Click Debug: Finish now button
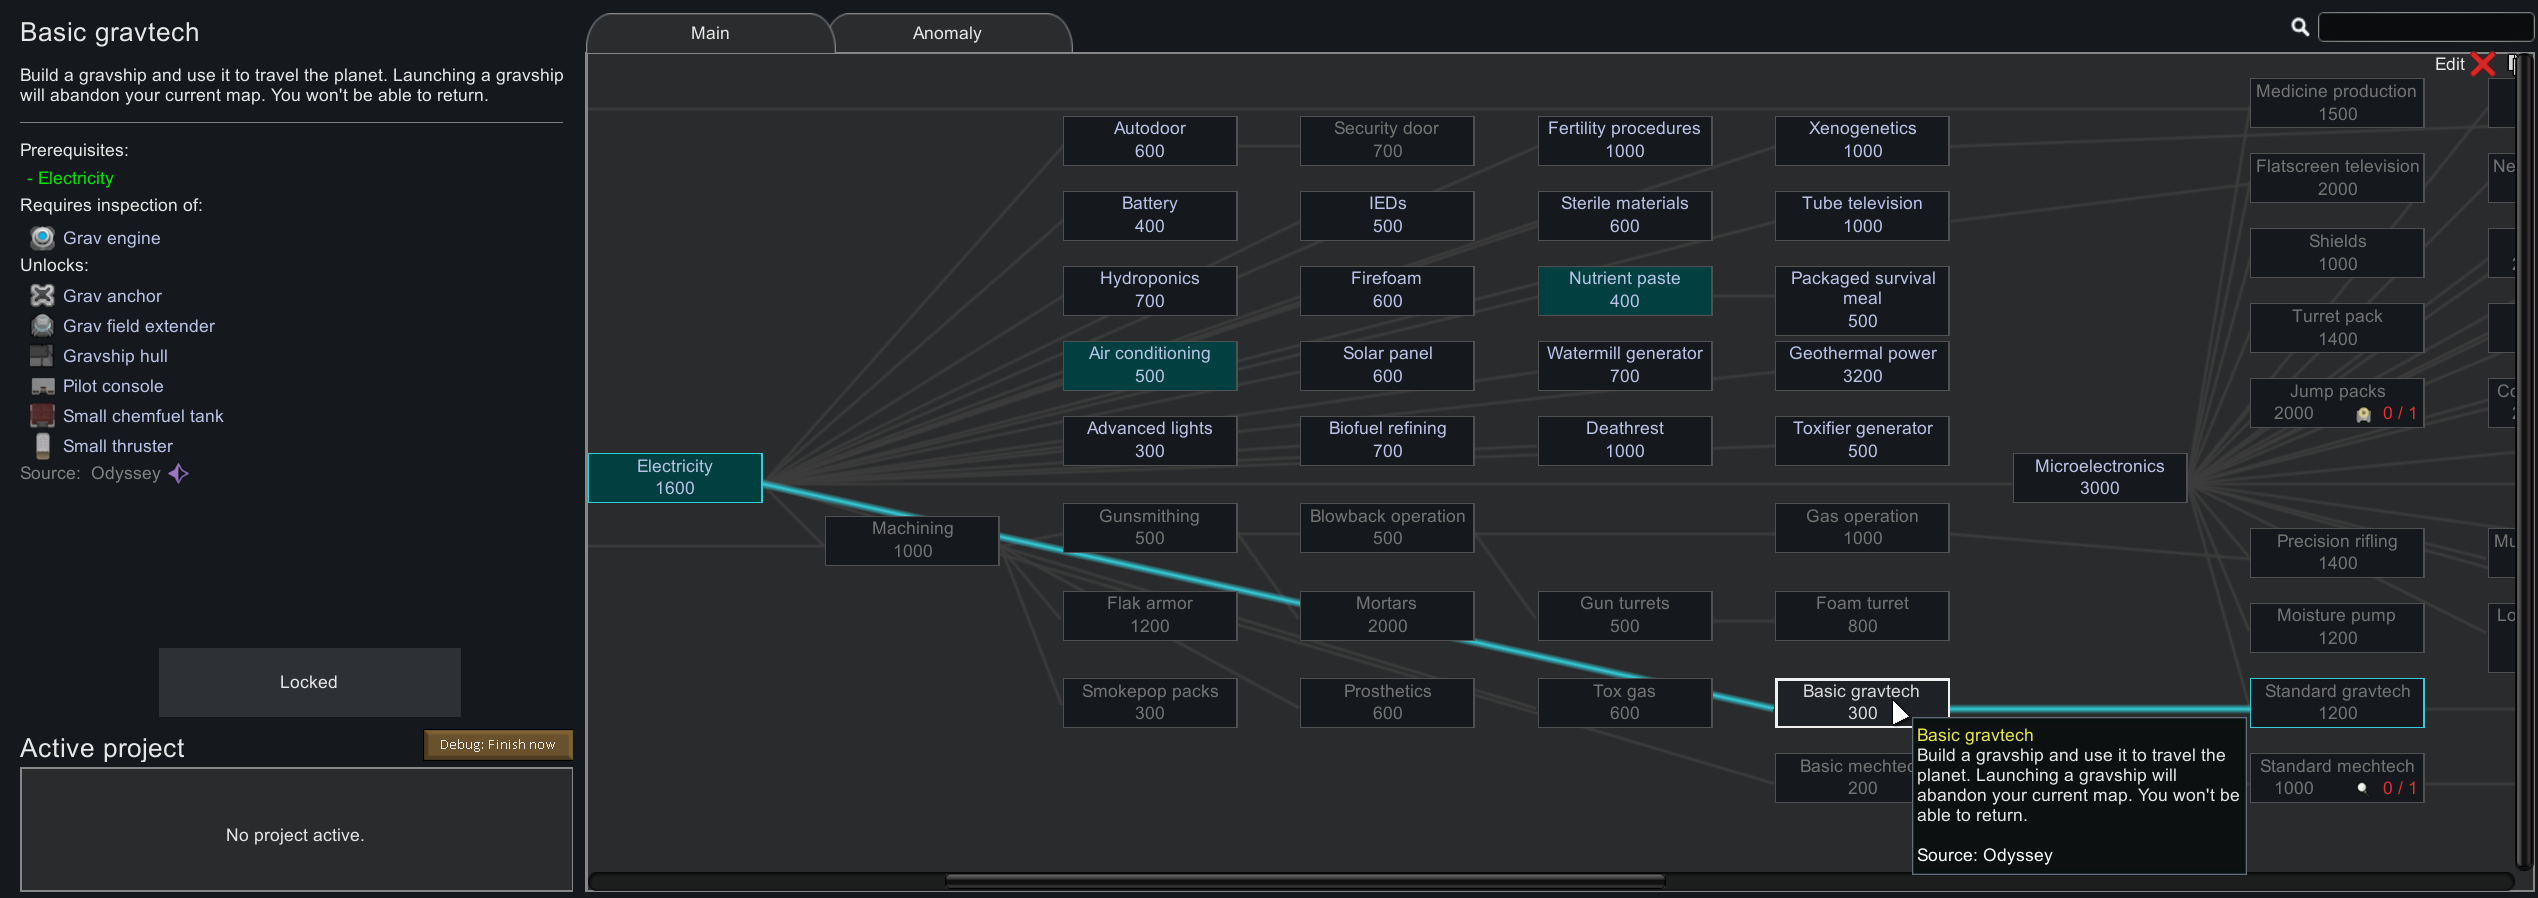Viewport: 2538px width, 898px height. pyautogui.click(x=498, y=744)
